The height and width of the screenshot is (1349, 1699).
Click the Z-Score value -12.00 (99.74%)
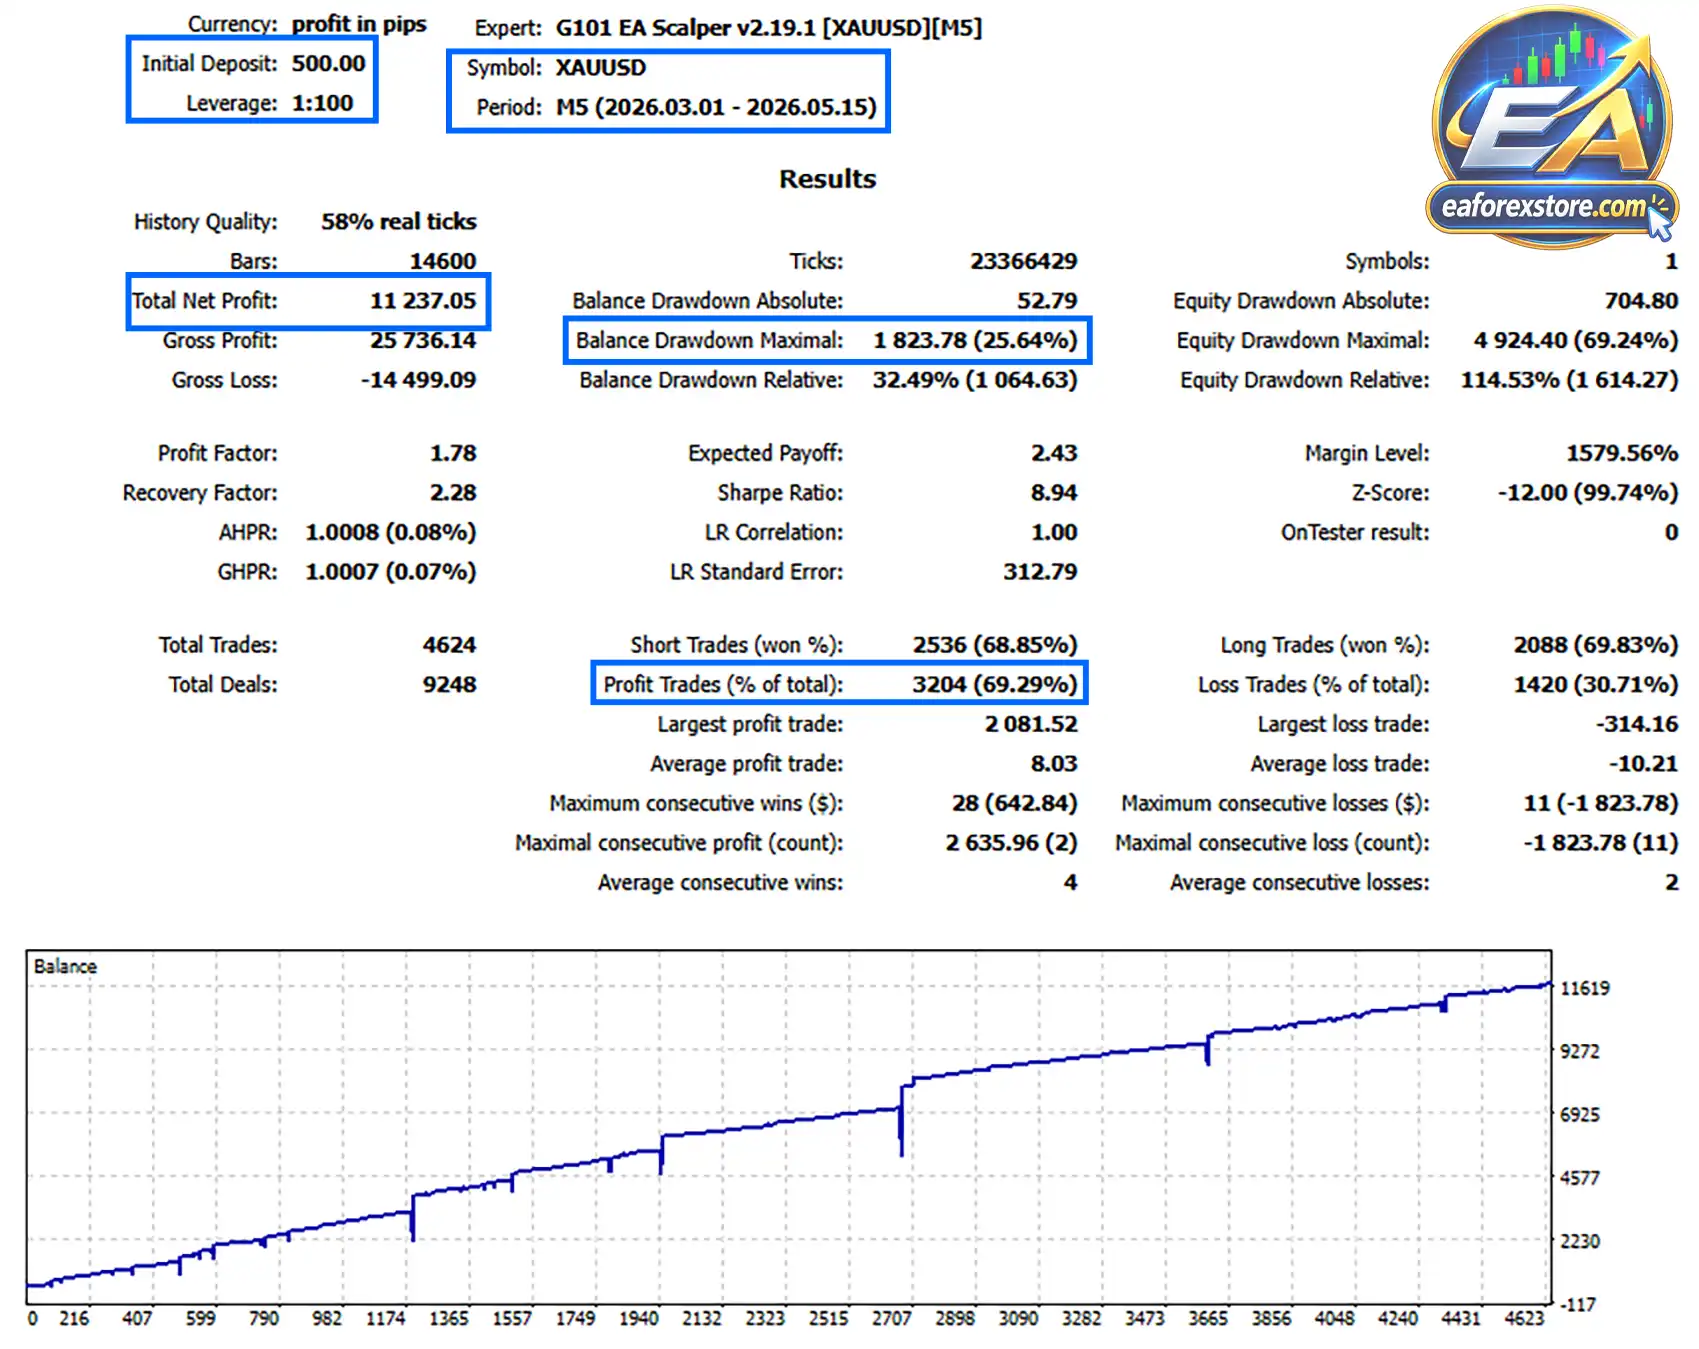[1588, 493]
